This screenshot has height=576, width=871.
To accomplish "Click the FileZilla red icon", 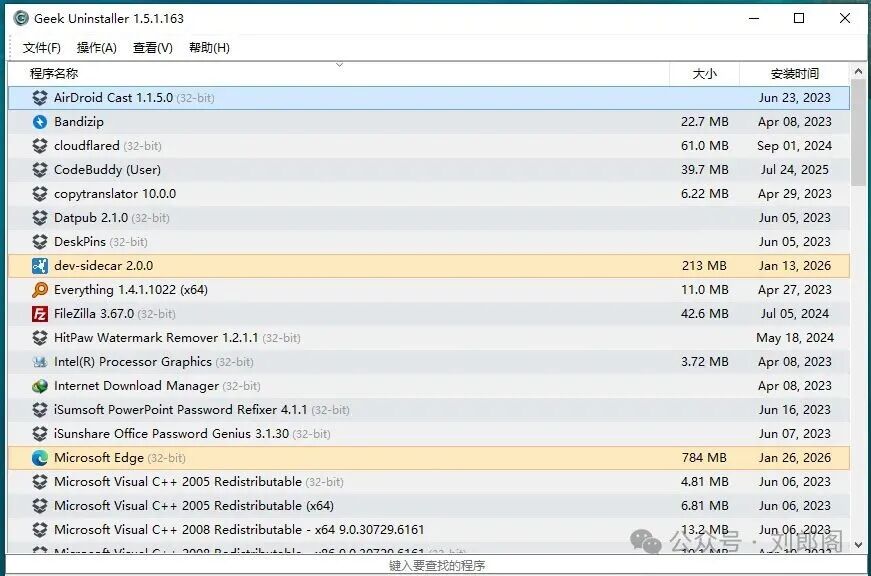I will (40, 314).
